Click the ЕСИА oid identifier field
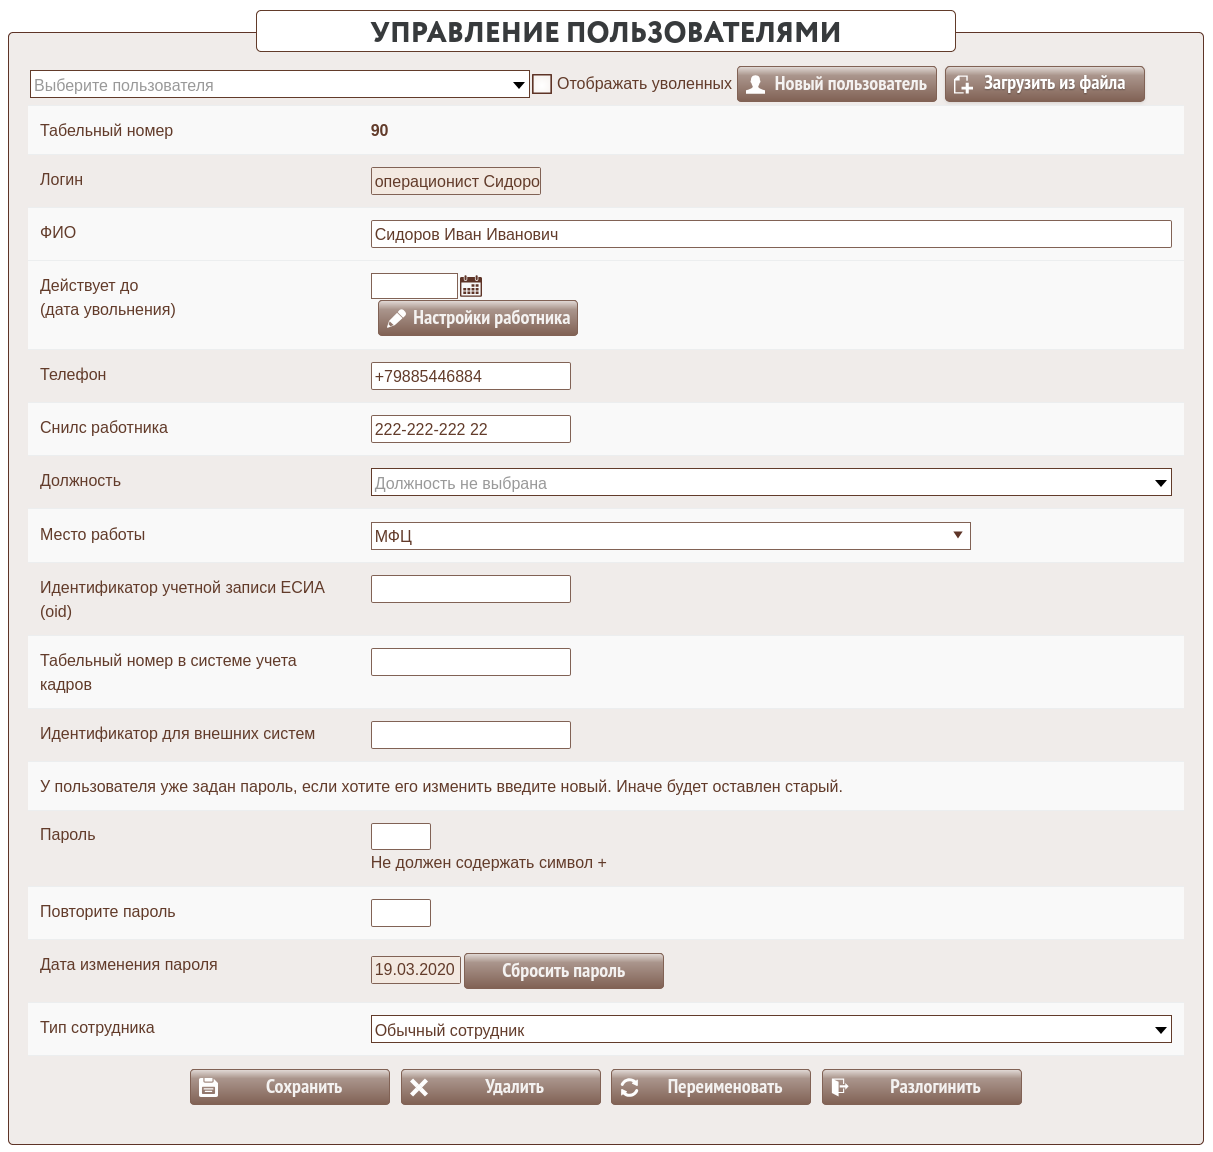 [470, 589]
